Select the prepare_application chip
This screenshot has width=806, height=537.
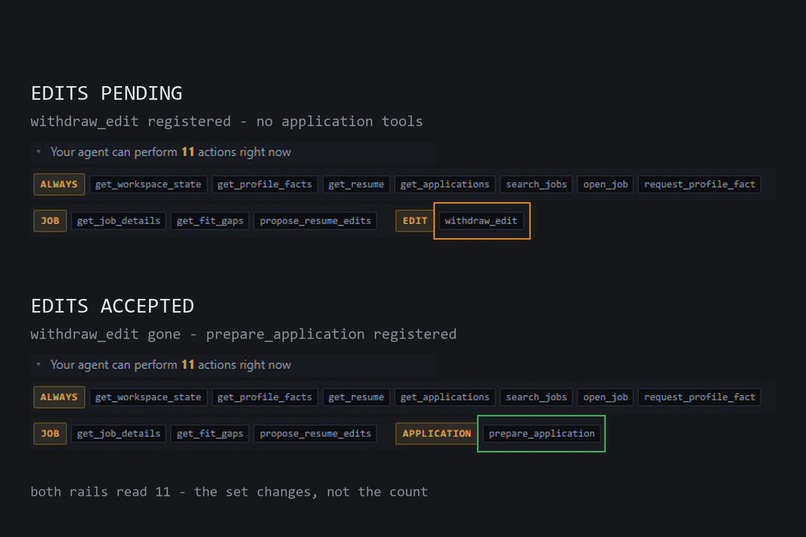click(542, 433)
